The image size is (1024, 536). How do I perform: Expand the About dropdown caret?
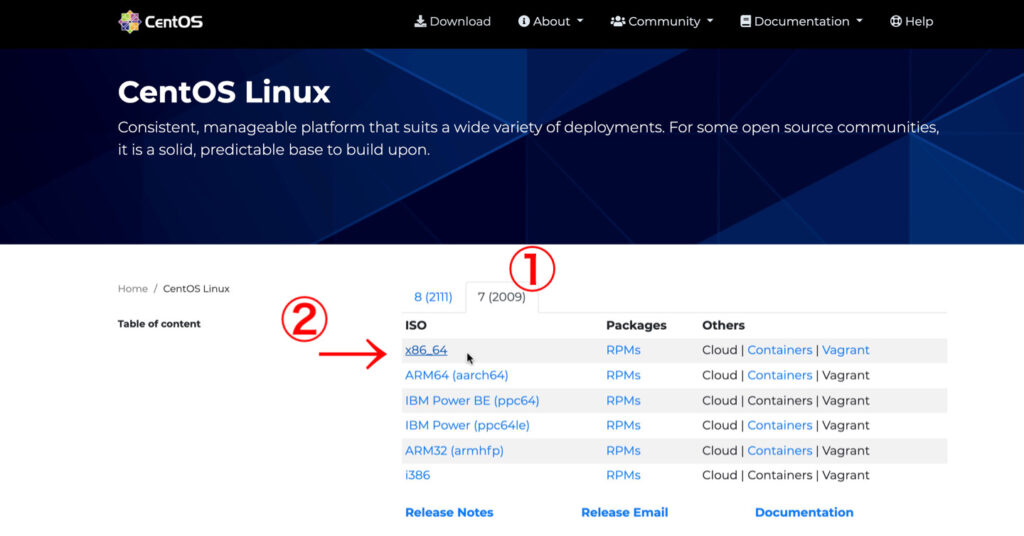[x=580, y=22]
